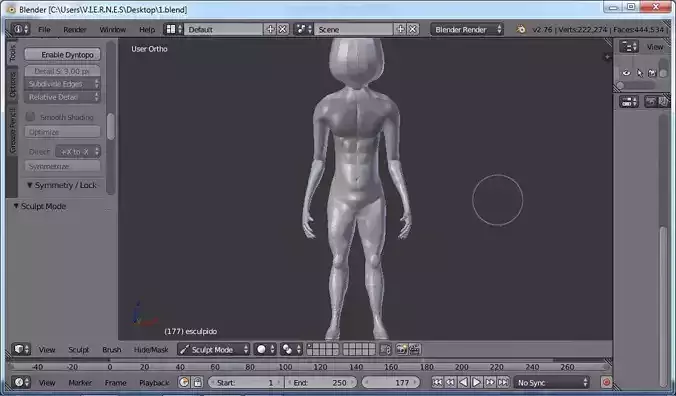The height and width of the screenshot is (396, 676).
Task: Open the Playback menu
Action: point(154,383)
